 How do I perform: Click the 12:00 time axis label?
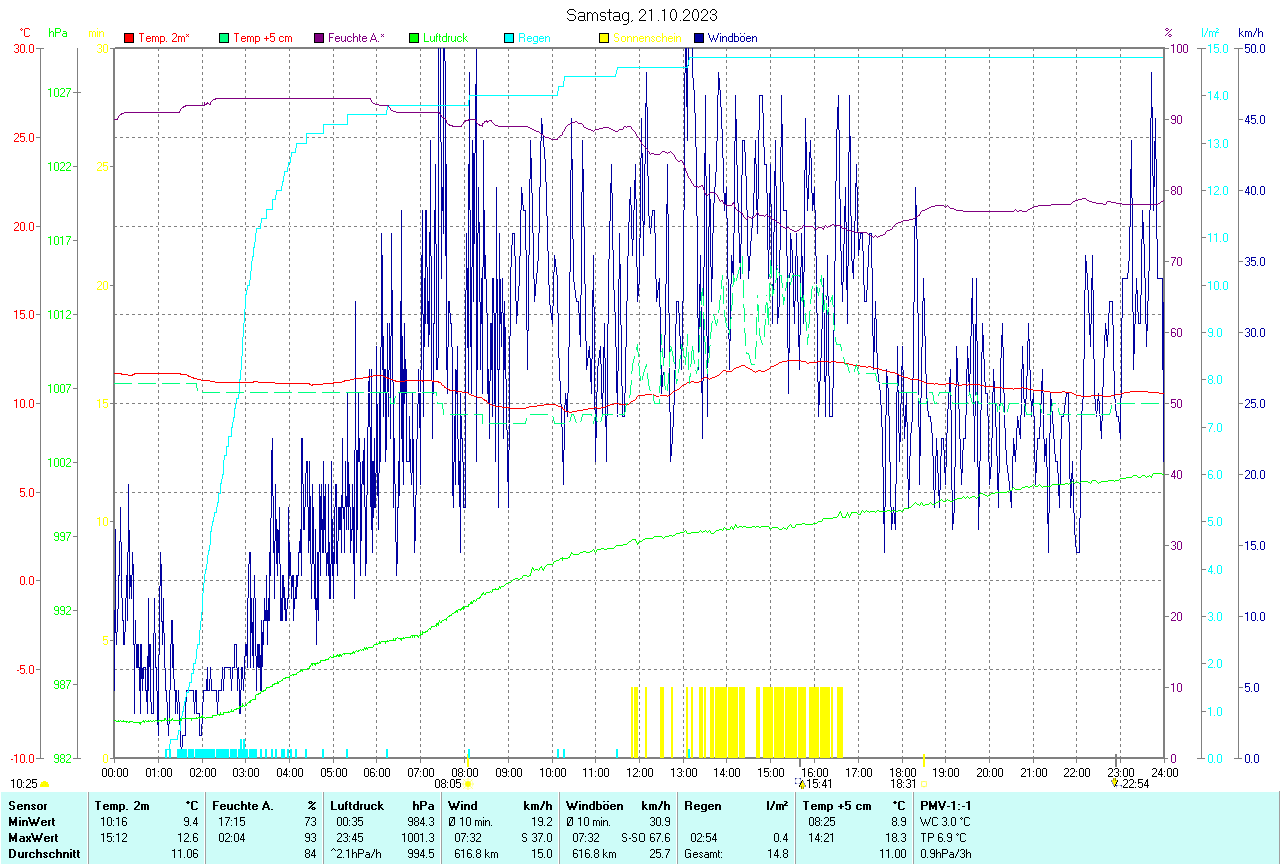(639, 772)
